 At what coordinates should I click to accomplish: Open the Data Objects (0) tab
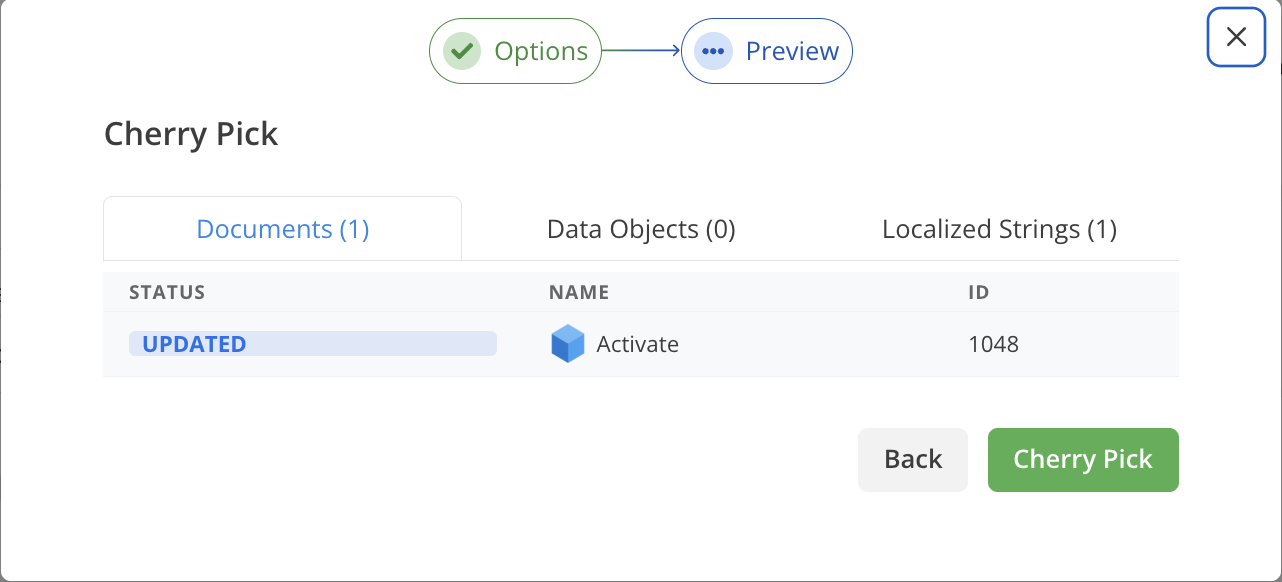point(641,229)
